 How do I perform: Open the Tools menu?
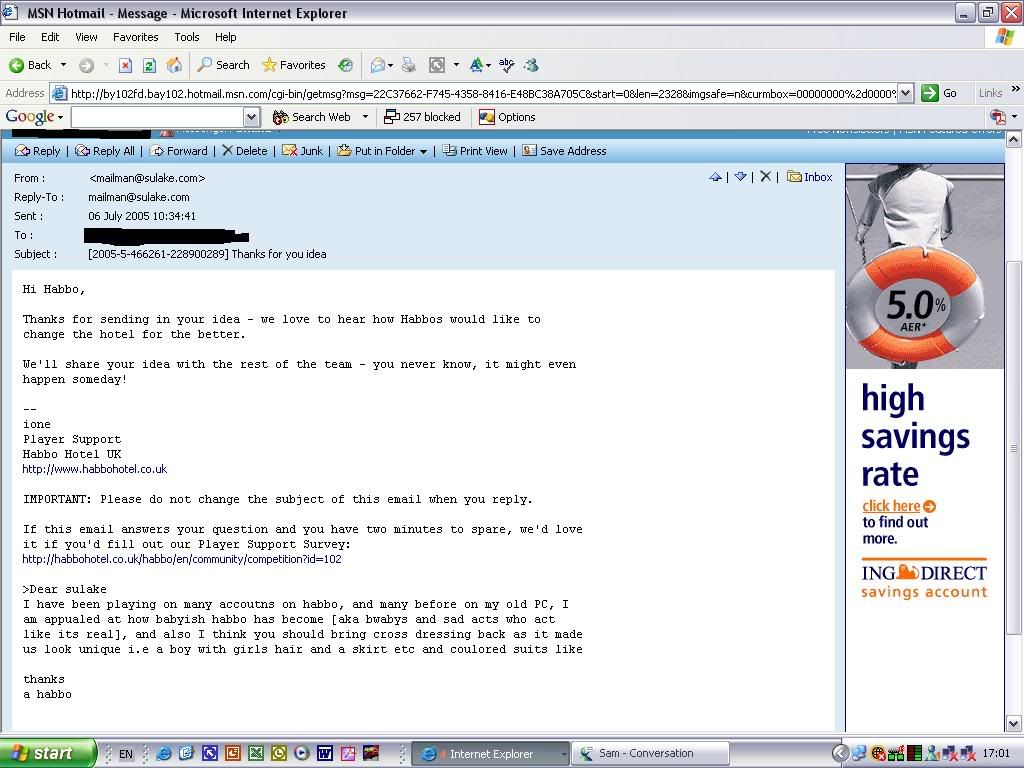pyautogui.click(x=187, y=37)
